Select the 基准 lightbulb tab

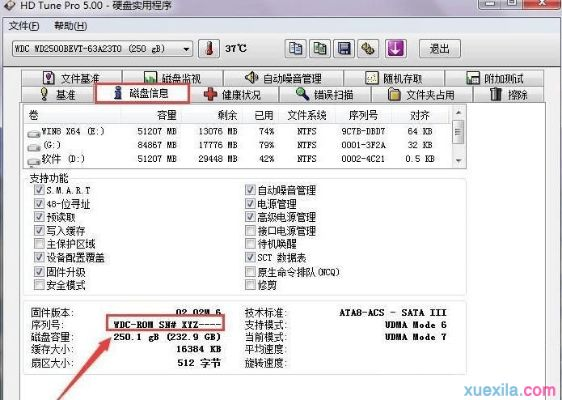[57, 95]
